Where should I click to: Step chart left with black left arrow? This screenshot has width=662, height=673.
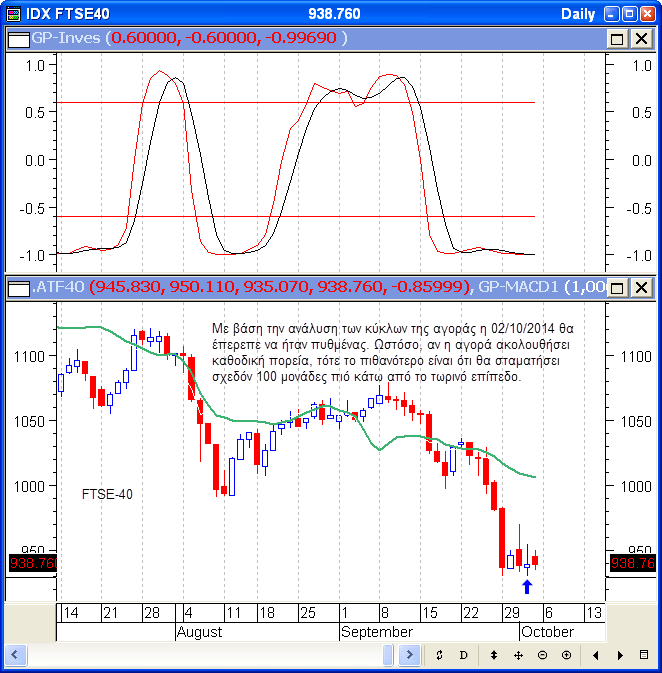[x=597, y=655]
